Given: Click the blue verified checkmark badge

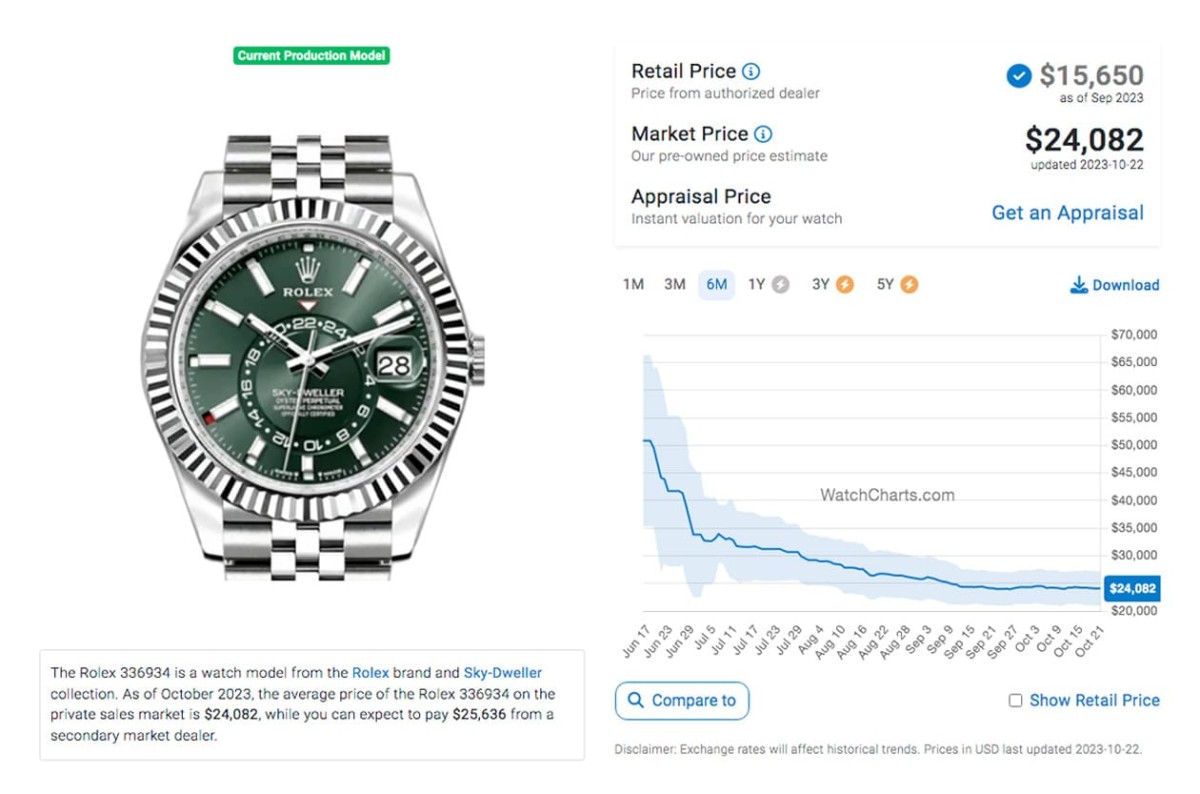Looking at the screenshot, I should point(1019,76).
